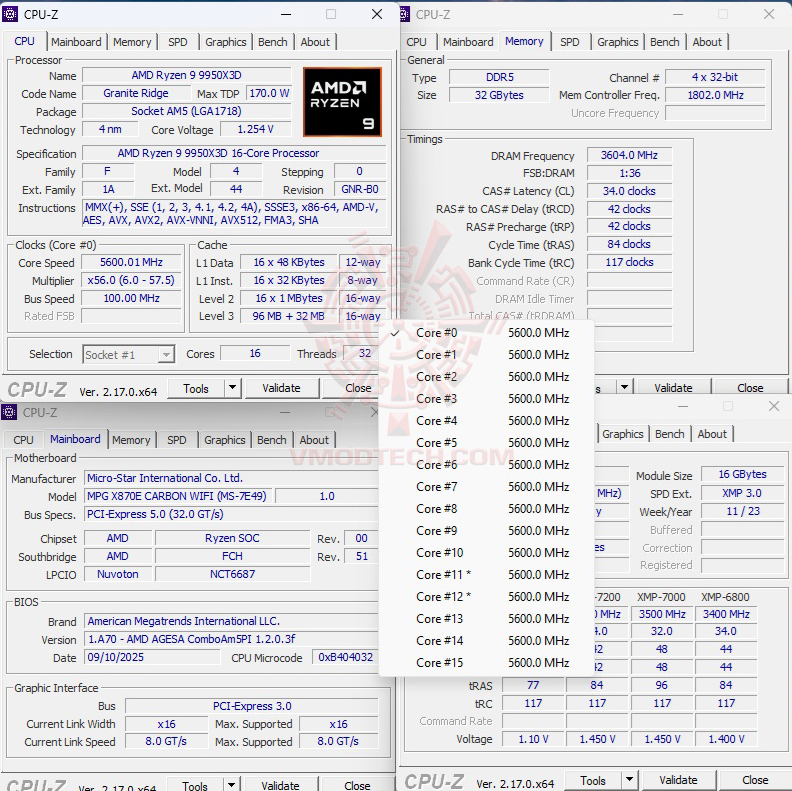The width and height of the screenshot is (792, 791).
Task: Open Graphics tab in bottom-right SPD window
Action: tap(622, 434)
